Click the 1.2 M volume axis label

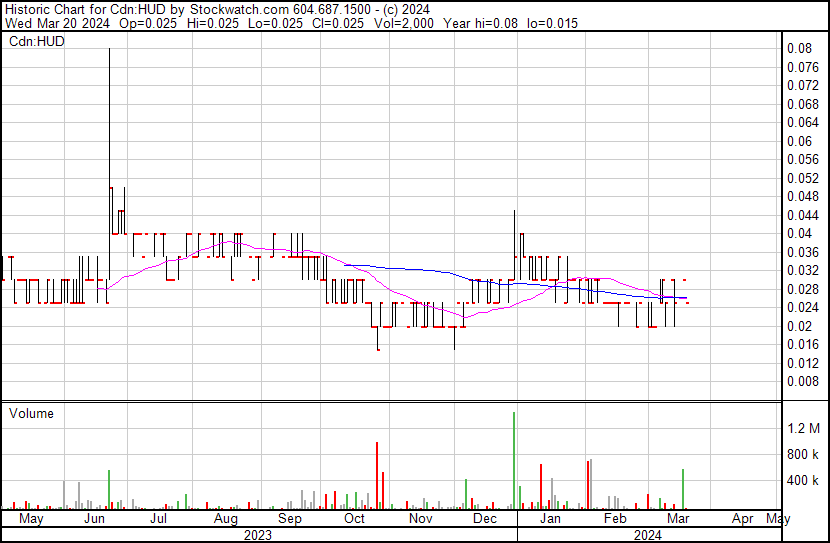(803, 428)
